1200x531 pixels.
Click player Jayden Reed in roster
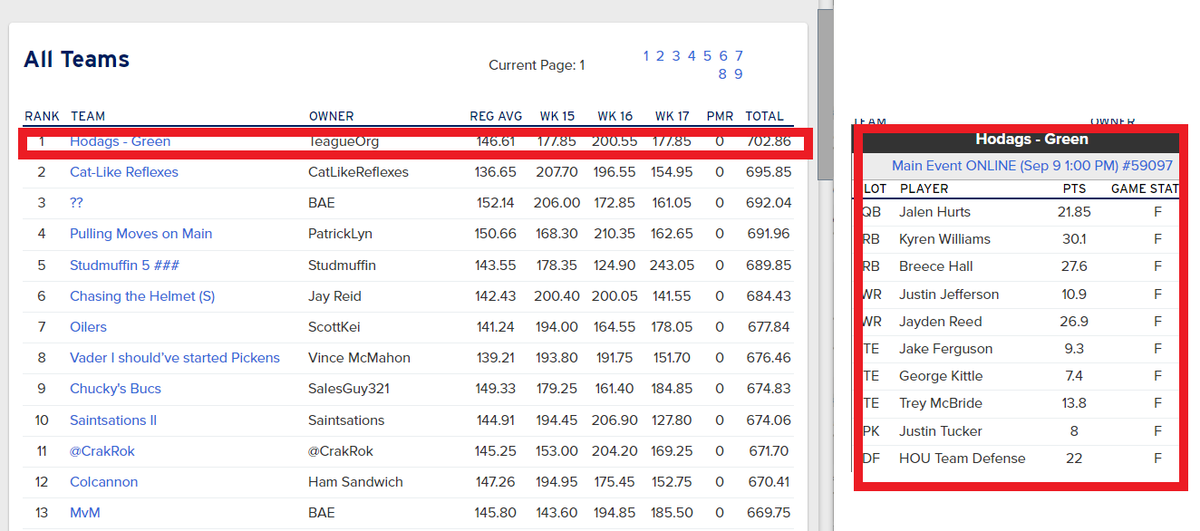tap(940, 321)
